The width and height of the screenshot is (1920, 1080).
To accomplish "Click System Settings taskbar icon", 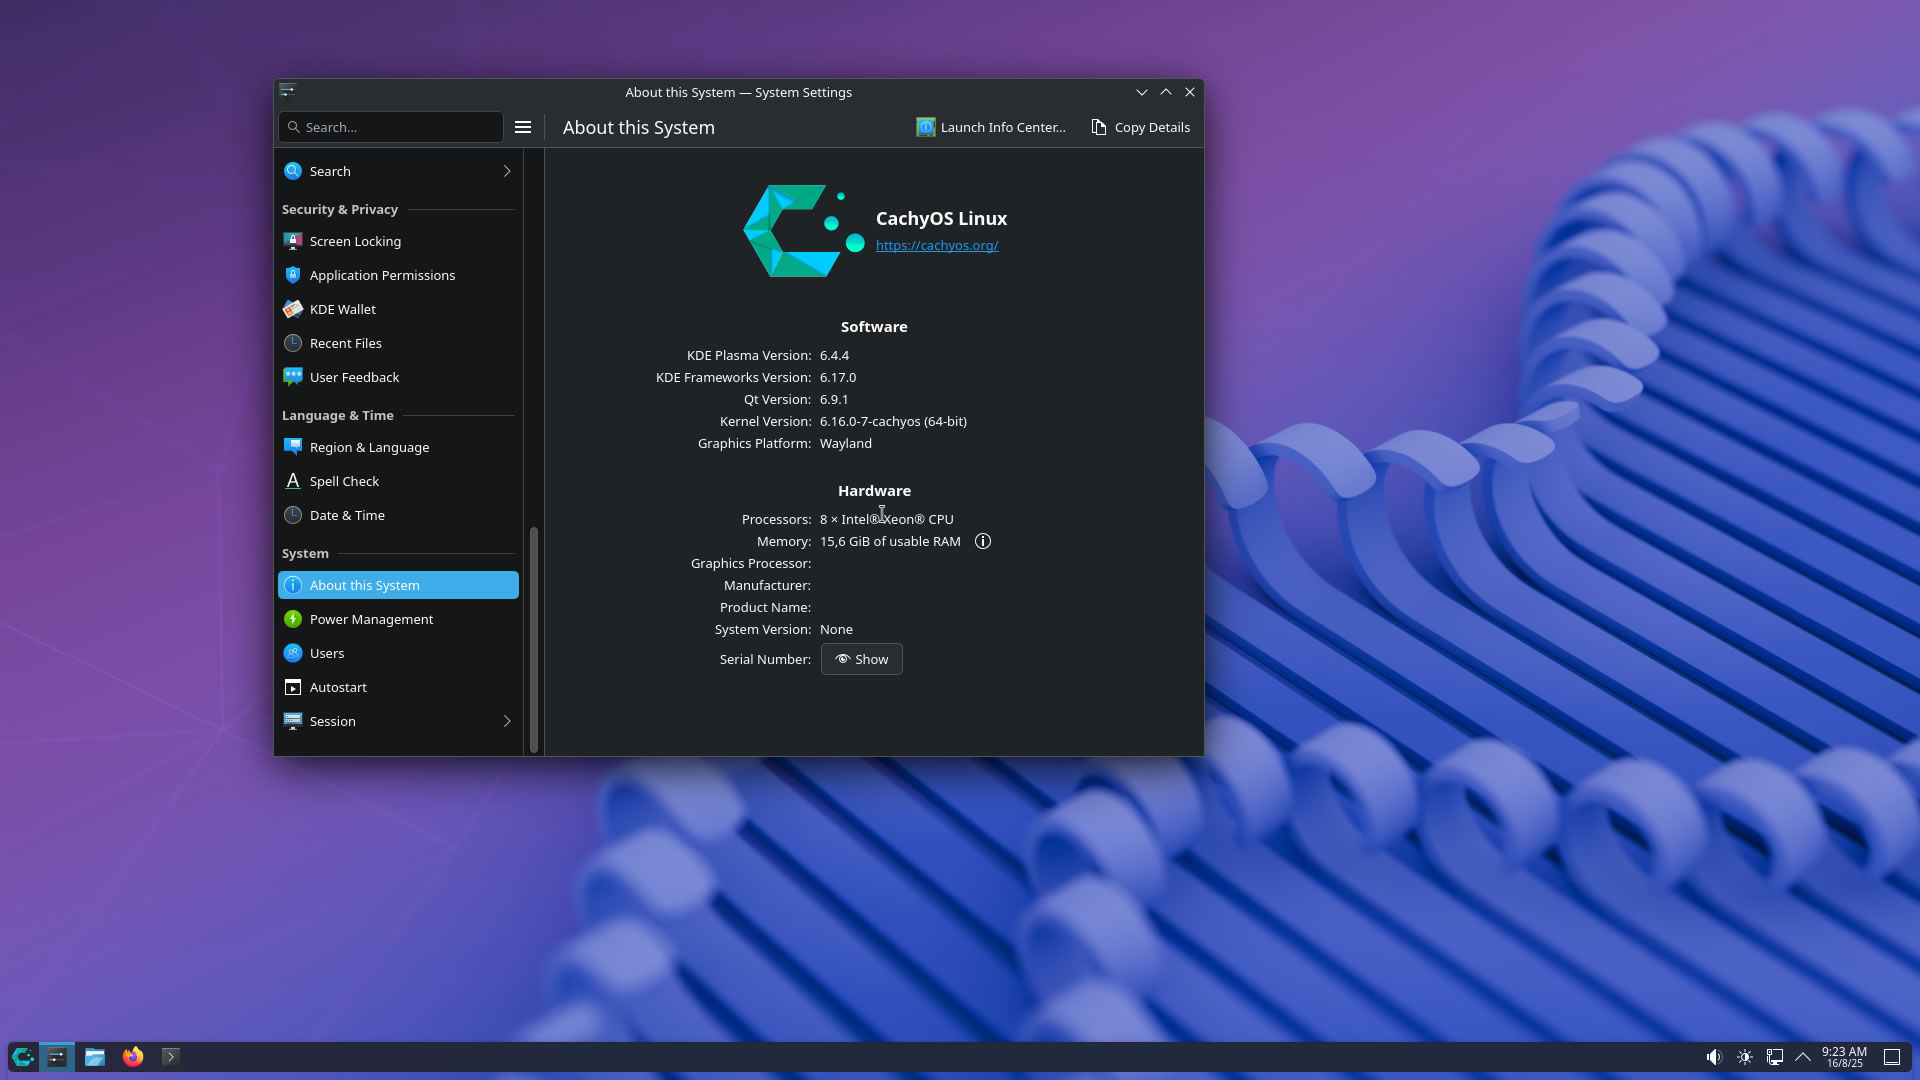I will (57, 1057).
